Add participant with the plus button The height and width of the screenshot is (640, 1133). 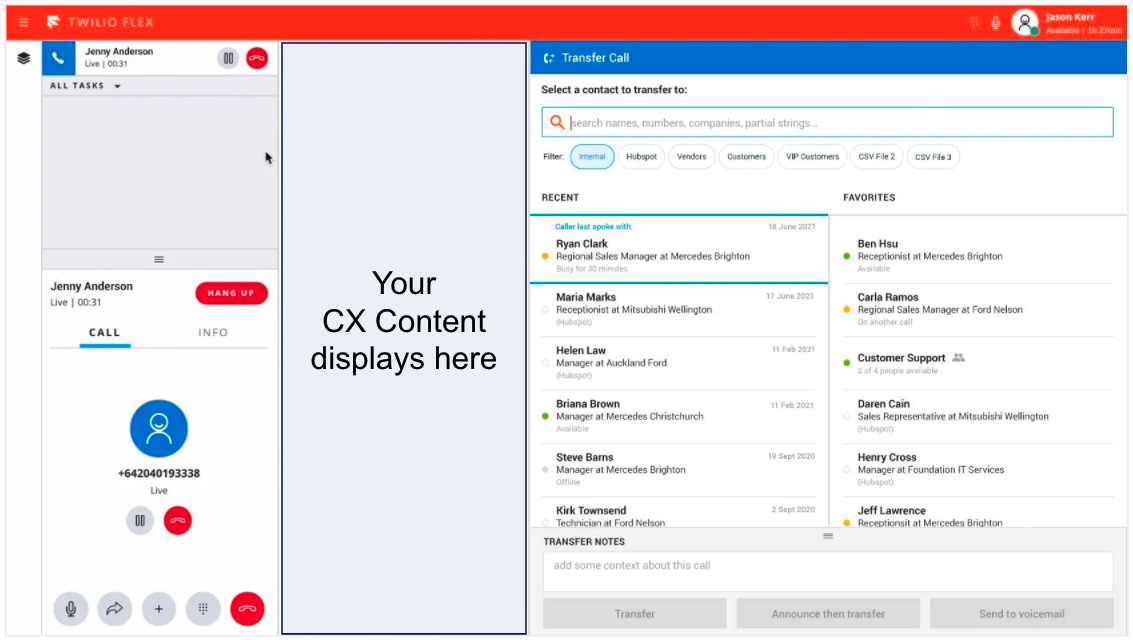pos(159,609)
